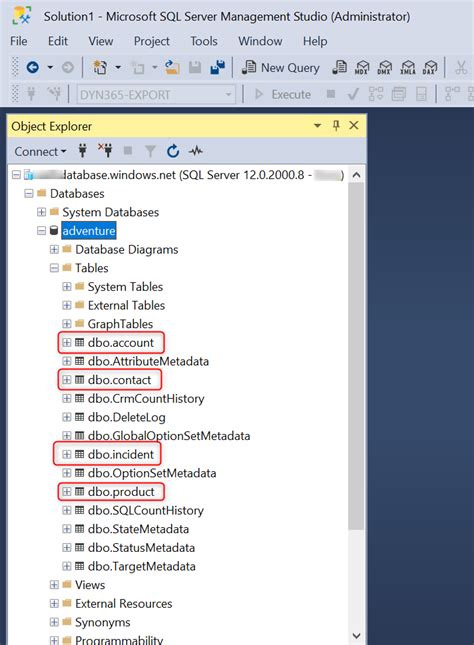Refresh the Object Explorer tree
474x645 pixels.
tap(173, 151)
